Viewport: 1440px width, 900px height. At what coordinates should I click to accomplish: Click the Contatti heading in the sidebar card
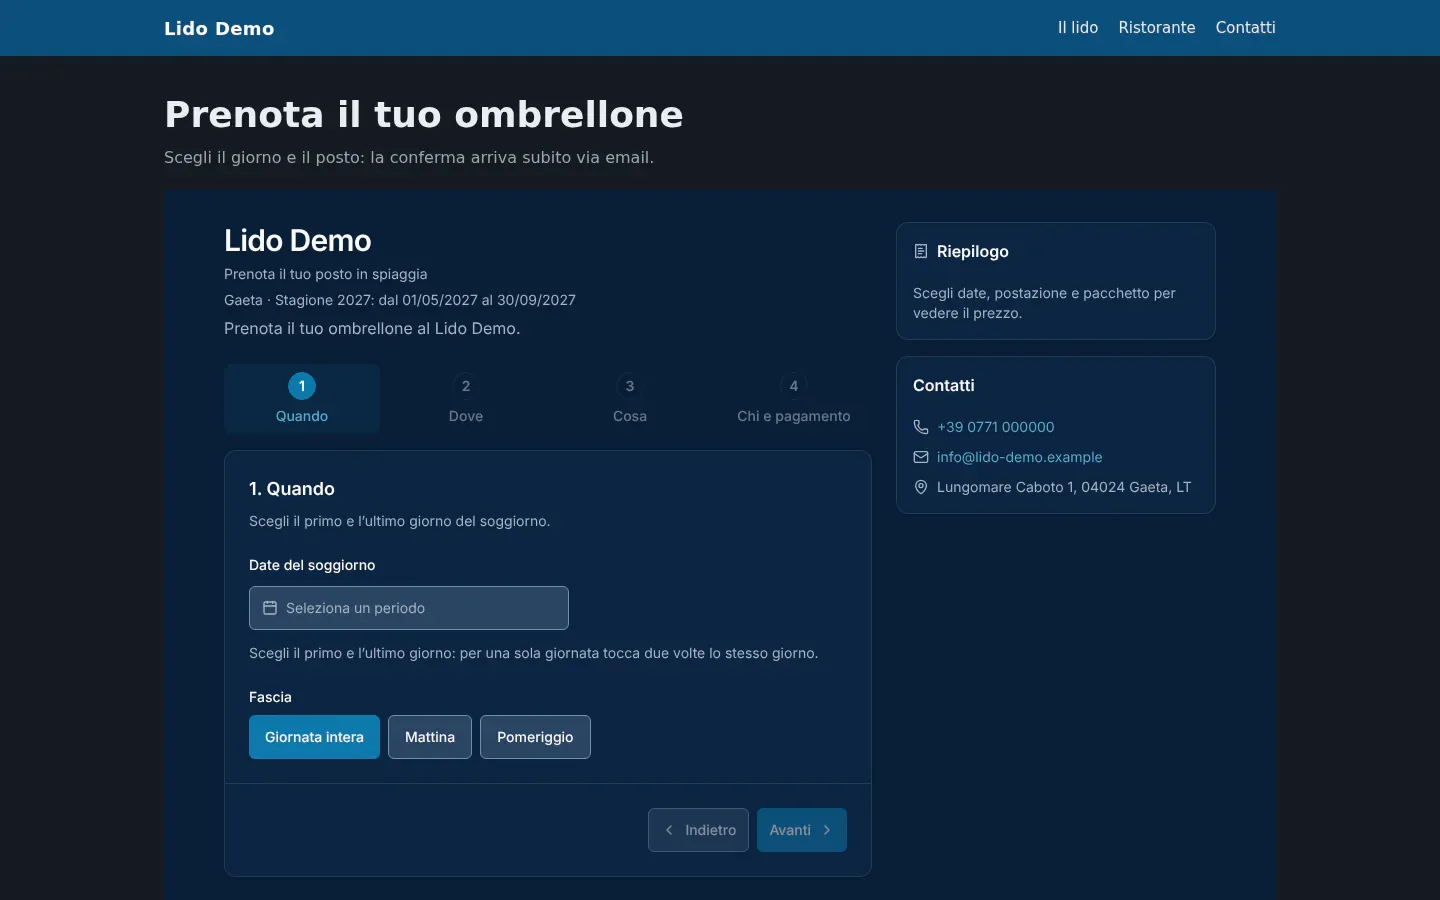944,386
